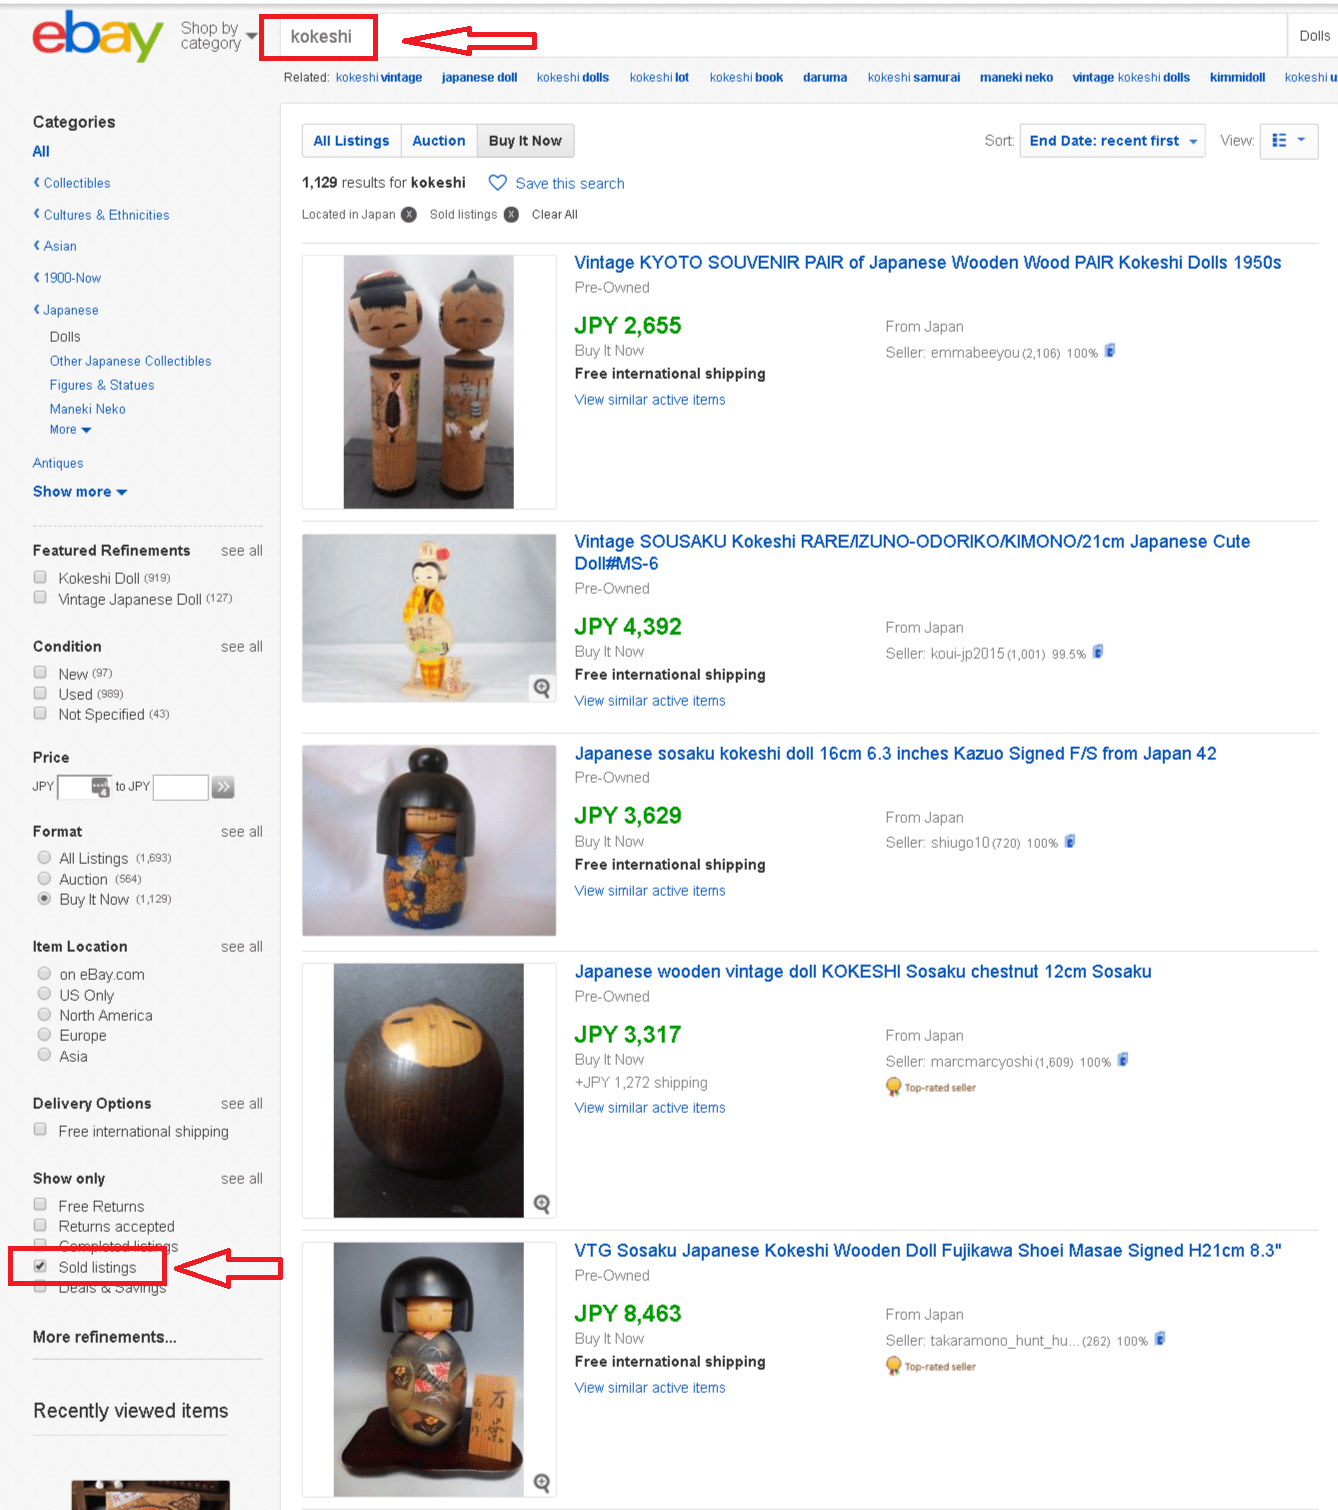The width and height of the screenshot is (1338, 1510).
Task: Remove the "Located in Japan" filter
Action: point(409,214)
